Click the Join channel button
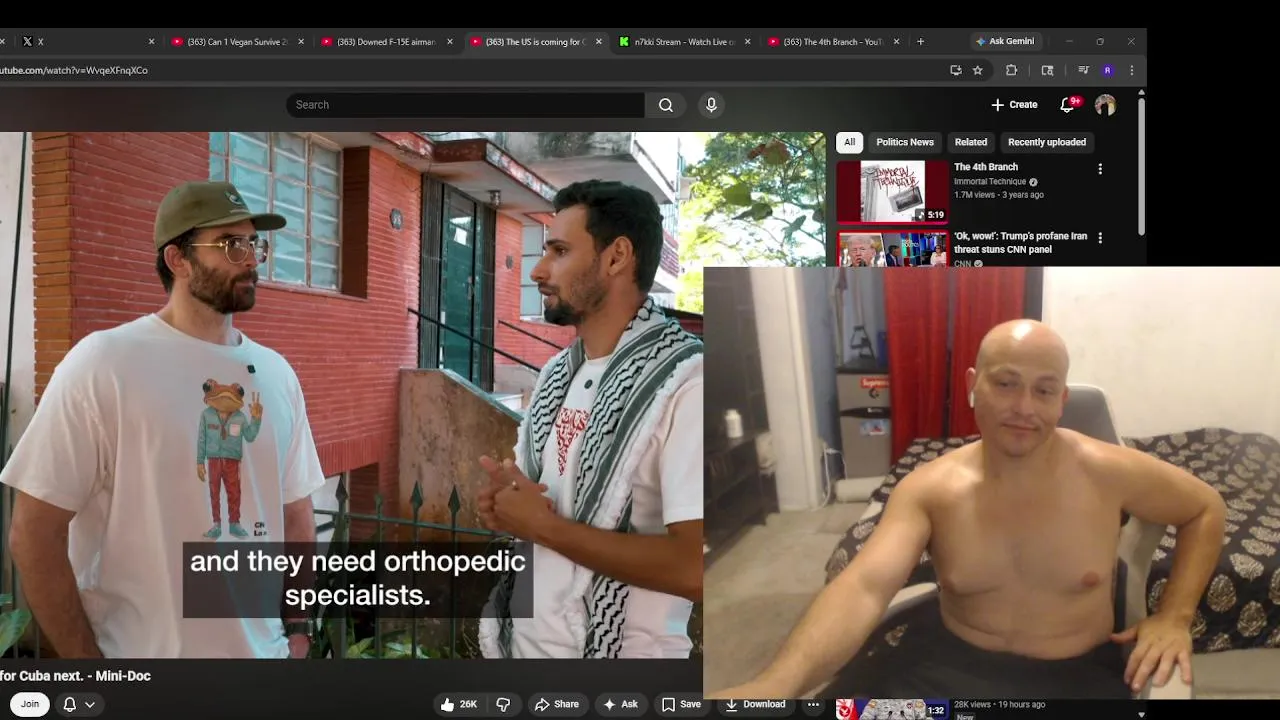Screen dimensions: 1280x720 (30, 704)
